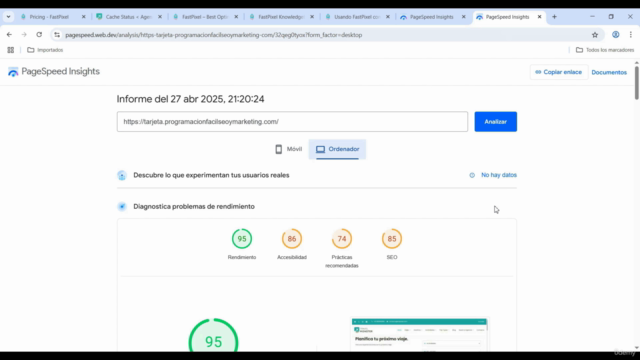Click the Analizar button
Image resolution: width=640 pixels, height=360 pixels.
[496, 122]
